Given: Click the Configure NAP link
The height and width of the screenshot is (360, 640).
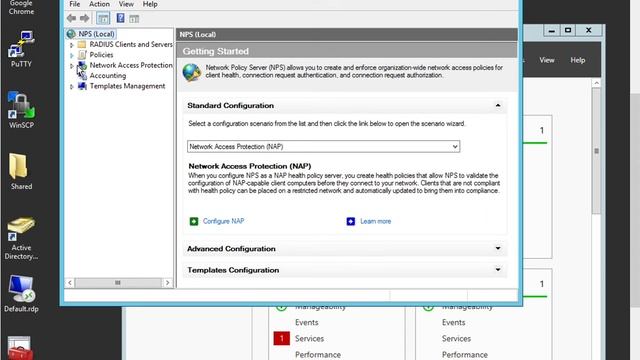Looking at the screenshot, I should [223, 221].
